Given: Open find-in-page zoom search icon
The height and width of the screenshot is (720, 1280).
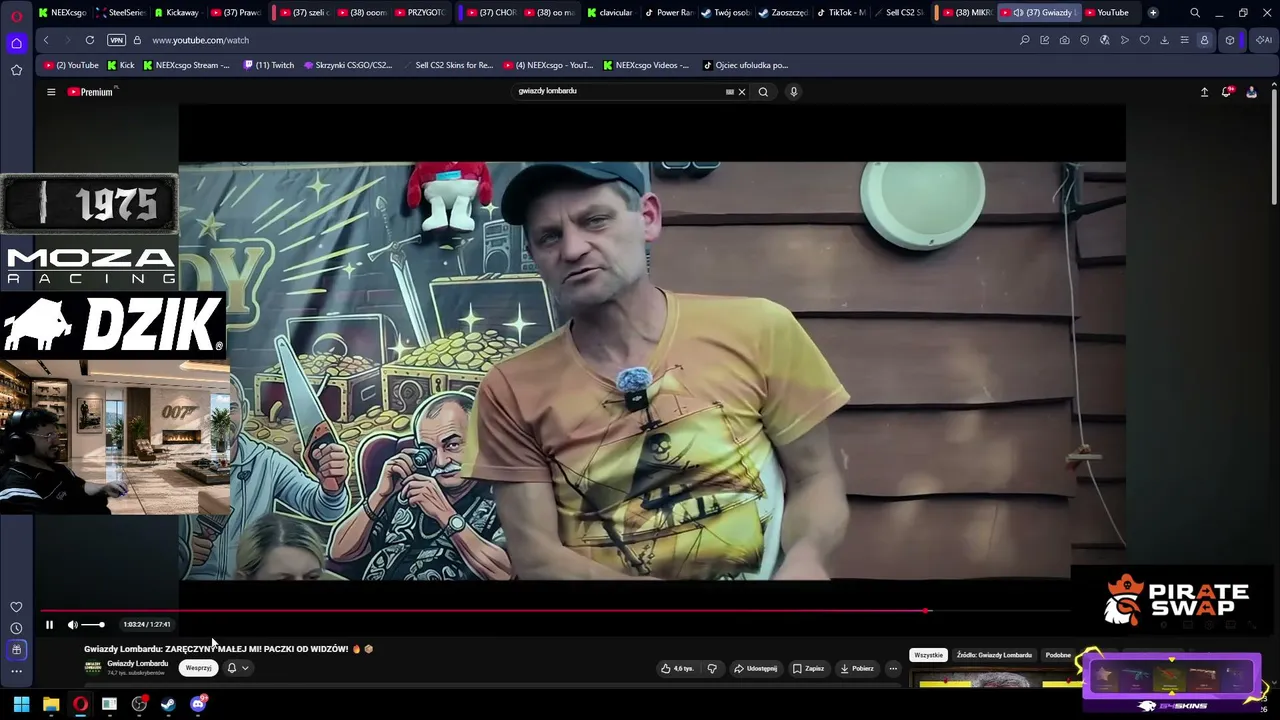Looking at the screenshot, I should pyautogui.click(x=1025, y=40).
